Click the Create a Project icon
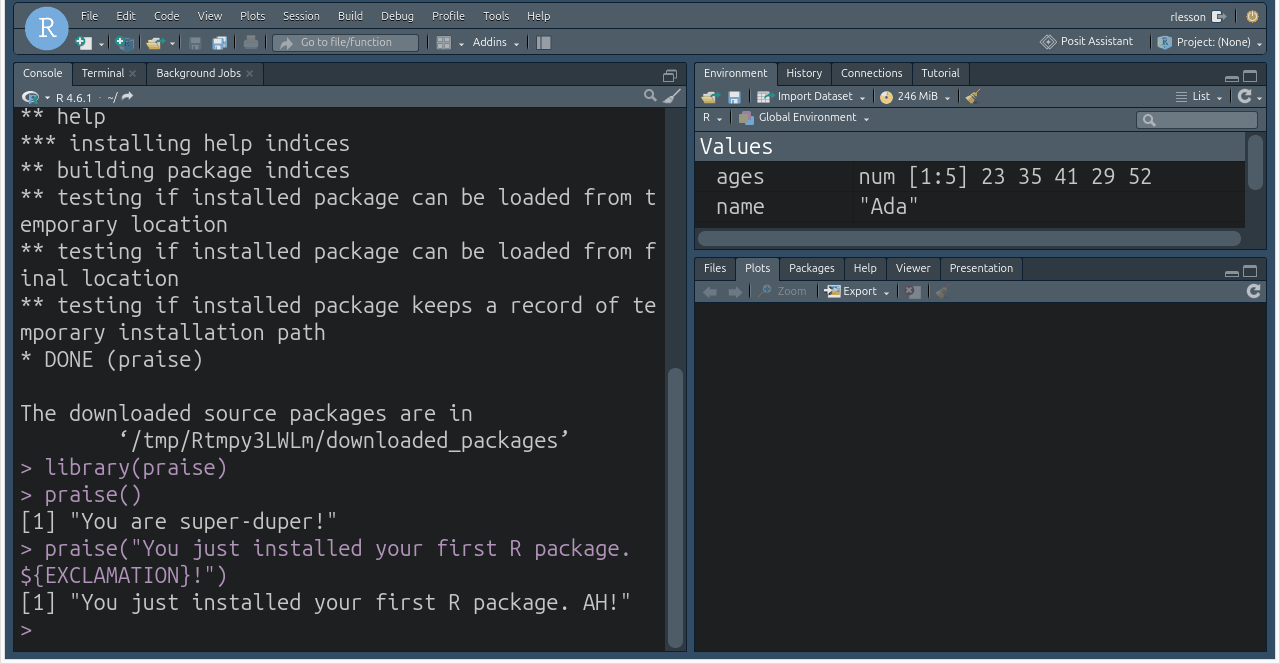This screenshot has width=1280, height=664. [x=124, y=42]
